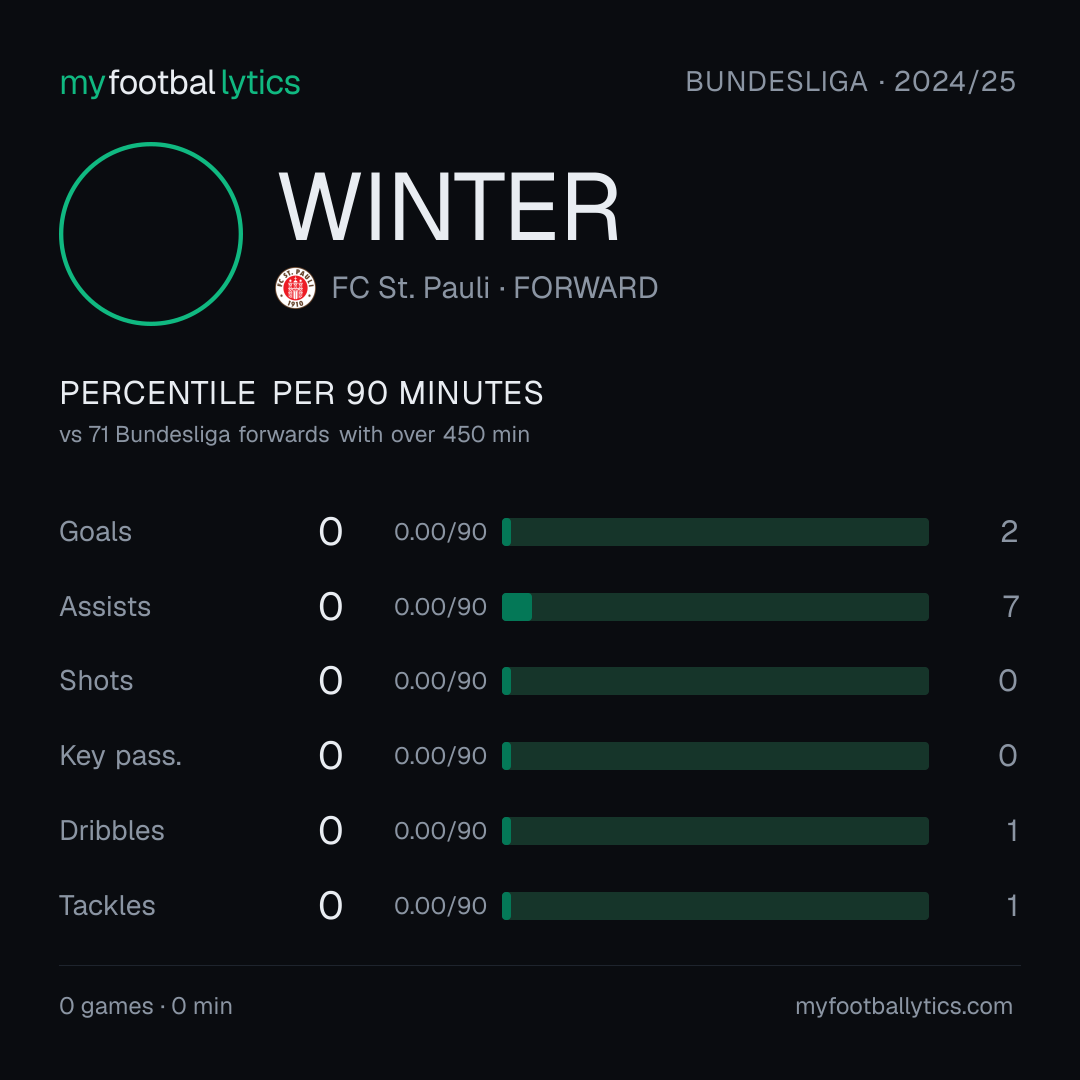Click the green player photo circle
This screenshot has height=1080, width=1080.
coord(151,233)
